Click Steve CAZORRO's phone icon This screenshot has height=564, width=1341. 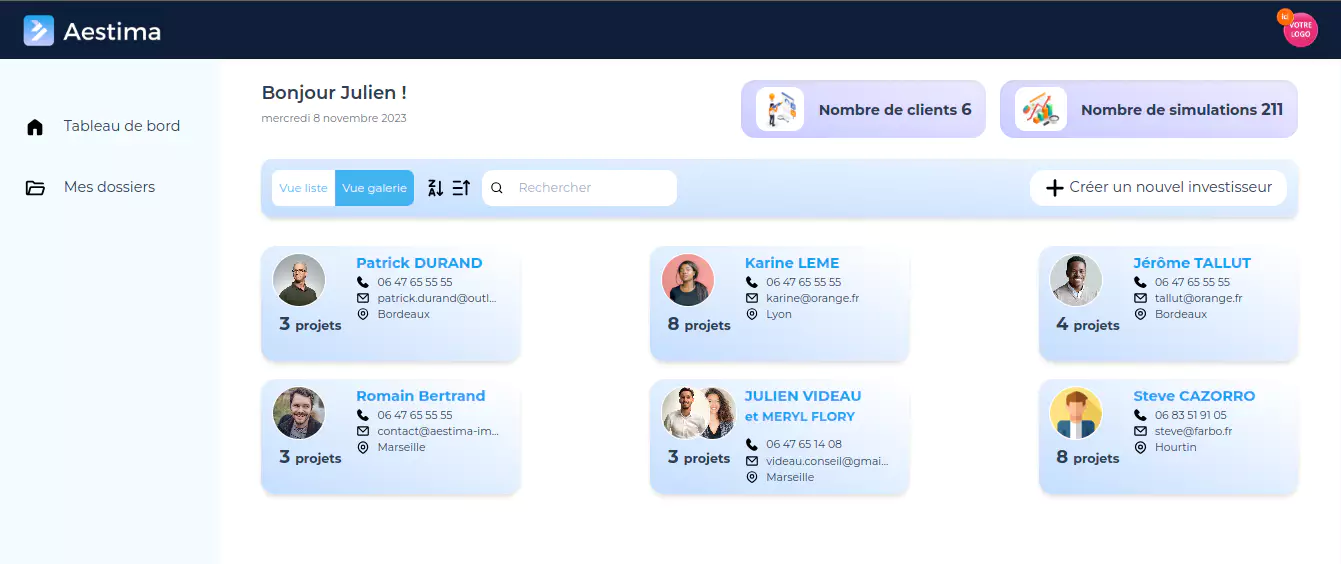[x=1140, y=415]
